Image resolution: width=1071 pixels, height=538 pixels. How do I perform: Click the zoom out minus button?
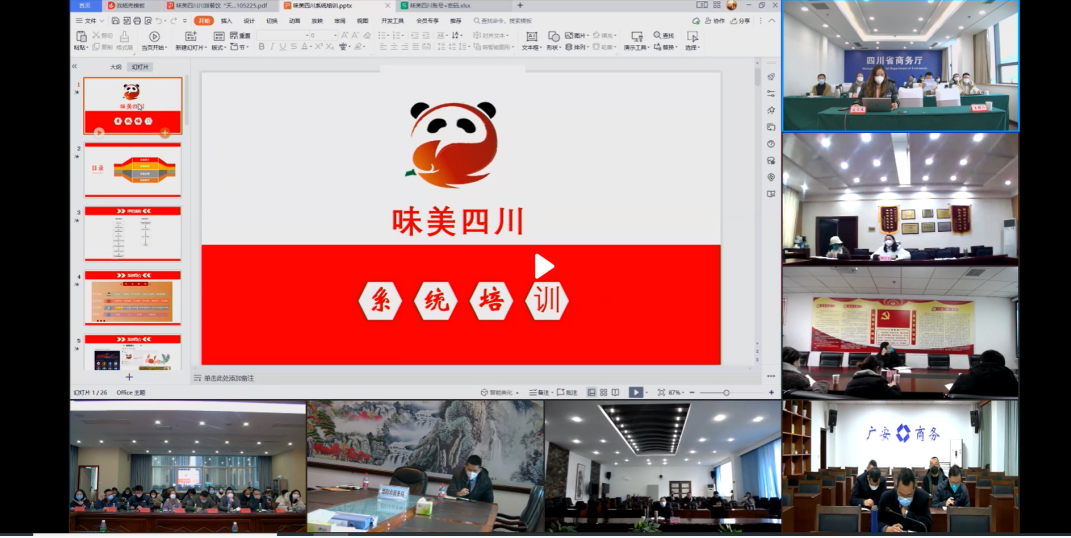pyautogui.click(x=692, y=393)
